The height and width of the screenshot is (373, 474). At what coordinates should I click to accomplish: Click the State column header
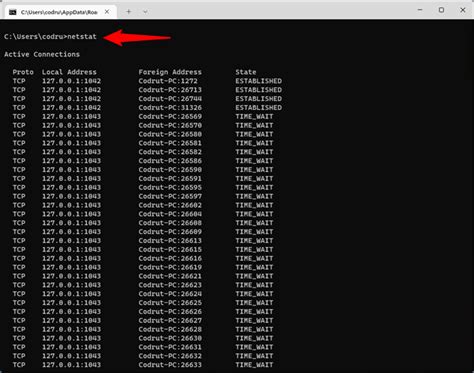click(246, 72)
